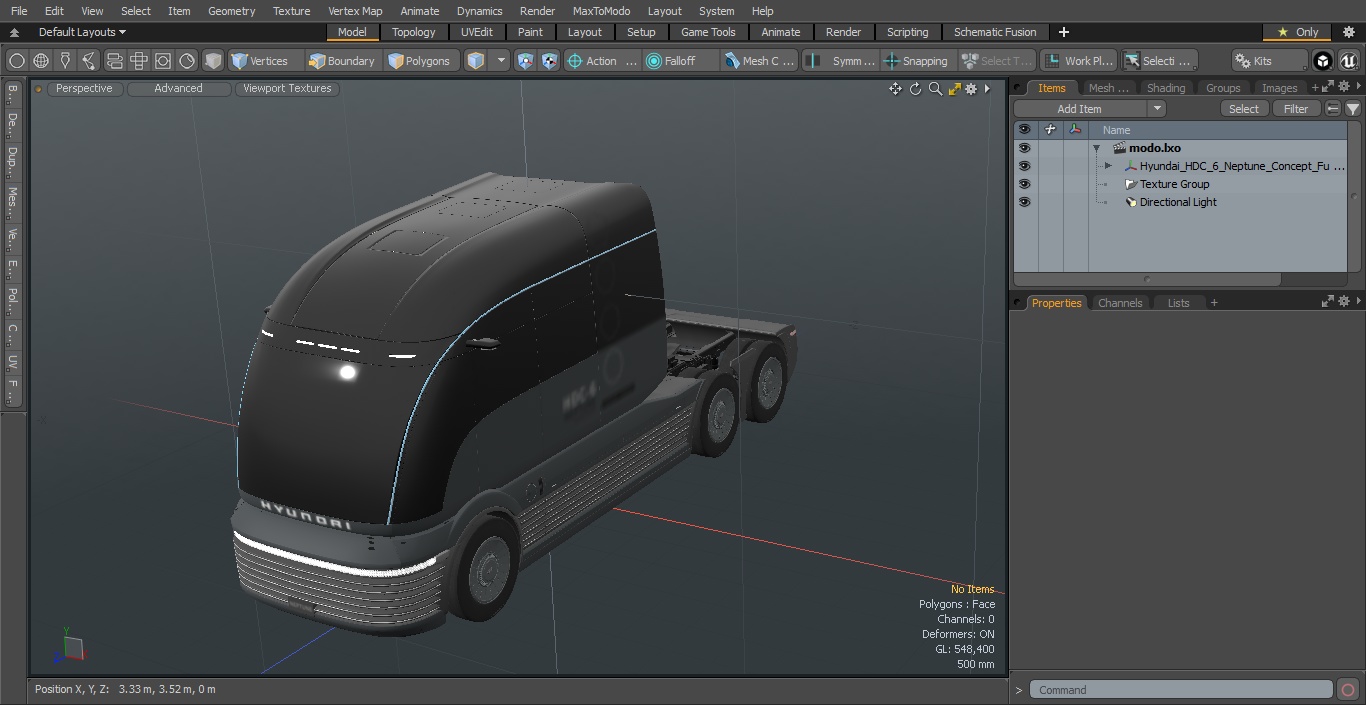Click viewport zoom magnifier icon

pos(935,89)
